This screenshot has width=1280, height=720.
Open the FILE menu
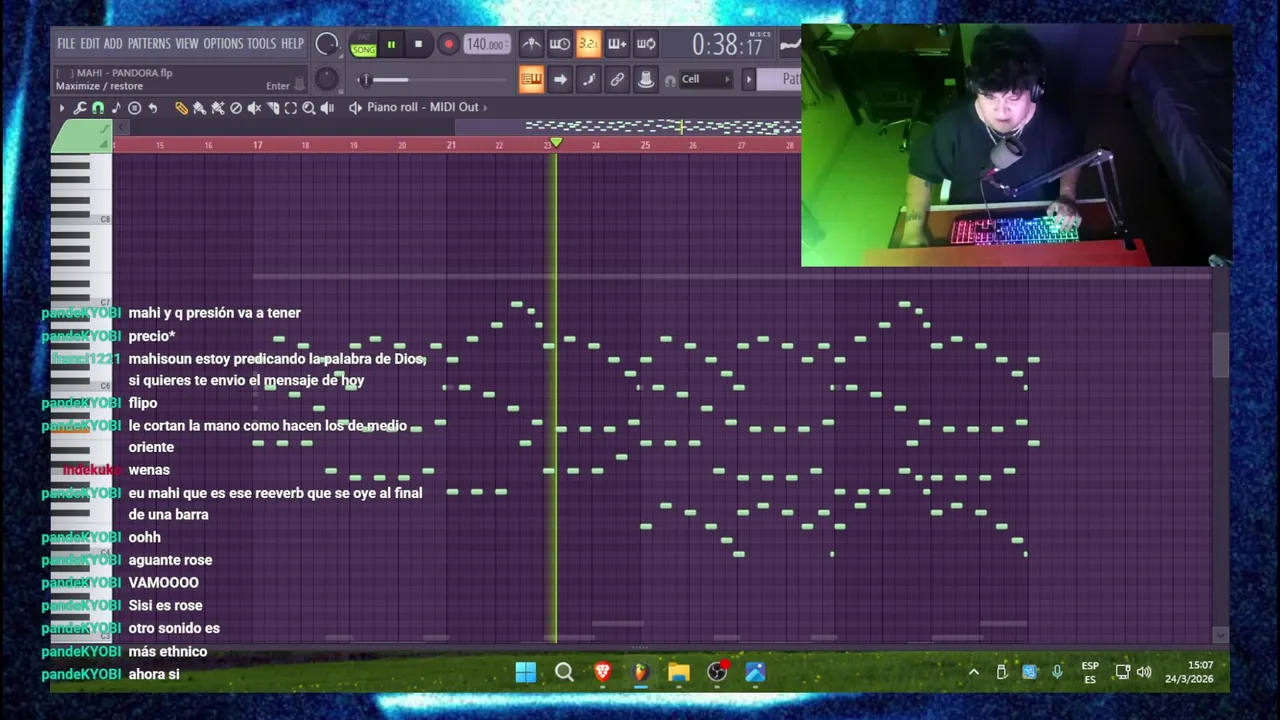click(66, 44)
